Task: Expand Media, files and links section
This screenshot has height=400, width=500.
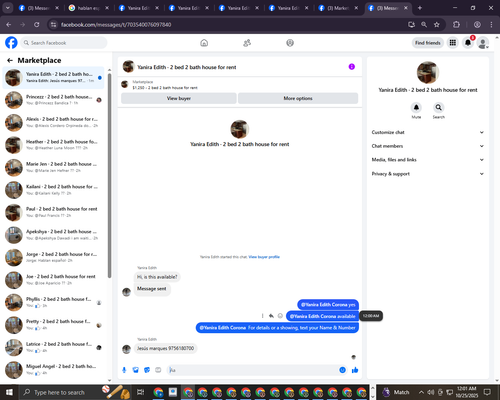Action: pyautogui.click(x=428, y=160)
